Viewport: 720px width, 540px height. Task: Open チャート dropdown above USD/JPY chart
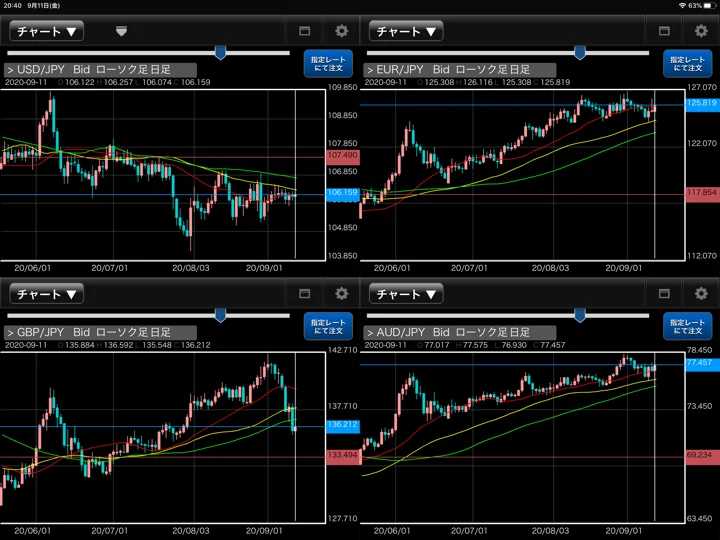coord(46,31)
